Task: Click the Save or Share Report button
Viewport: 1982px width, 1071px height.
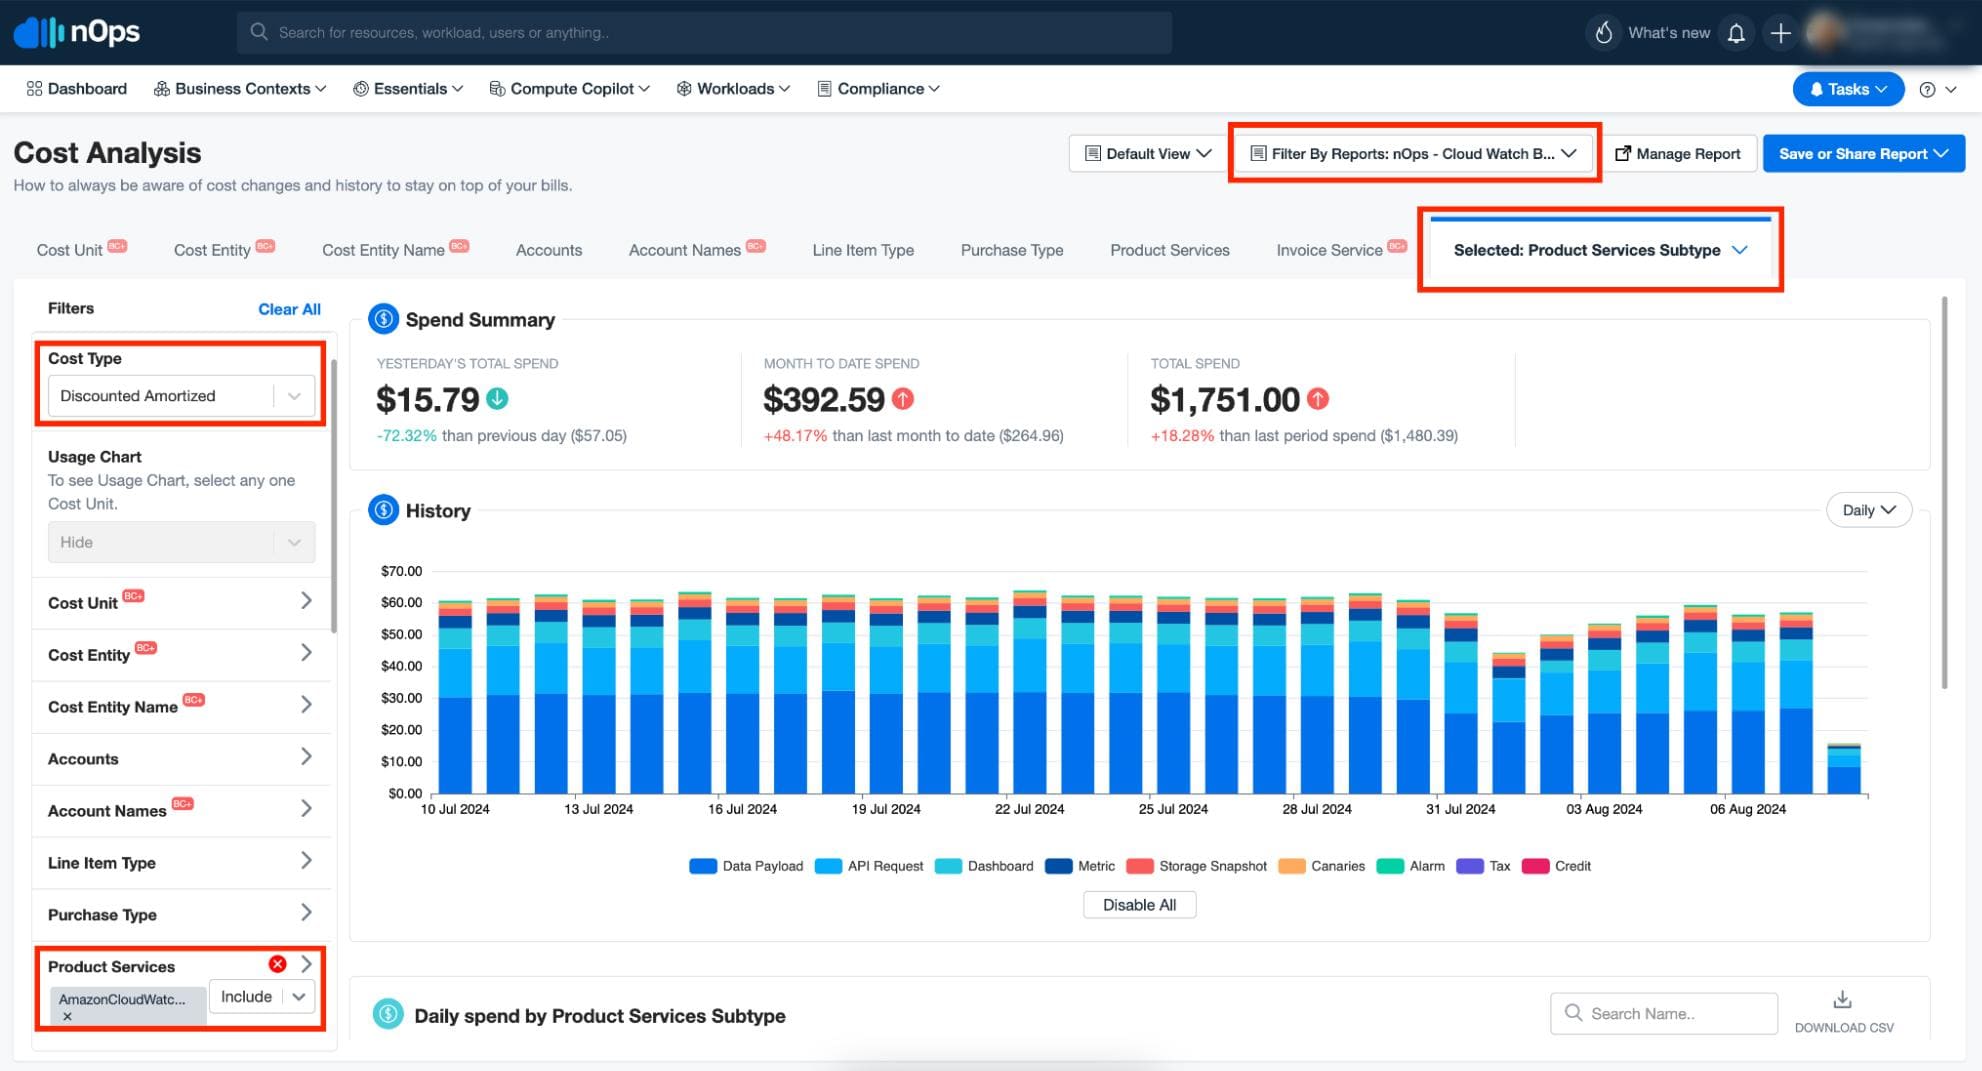Action: click(x=1863, y=153)
